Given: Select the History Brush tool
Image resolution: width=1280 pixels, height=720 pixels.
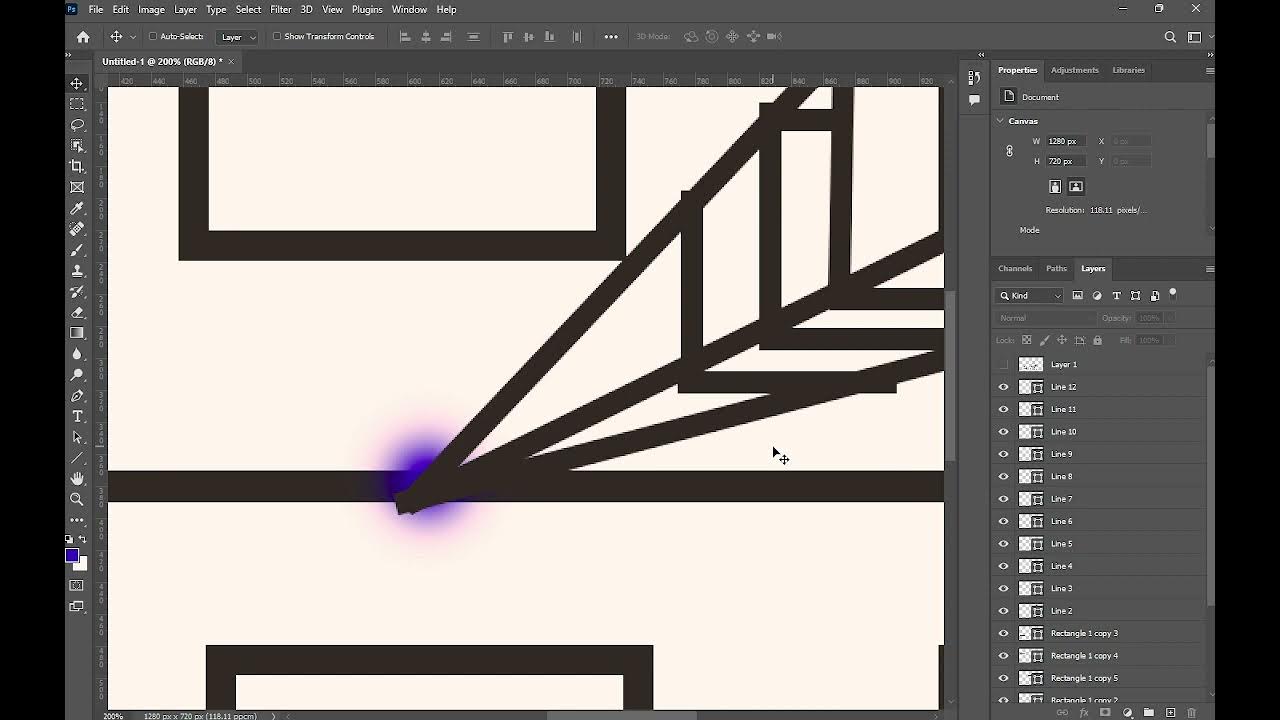Looking at the screenshot, I should pyautogui.click(x=77, y=291).
